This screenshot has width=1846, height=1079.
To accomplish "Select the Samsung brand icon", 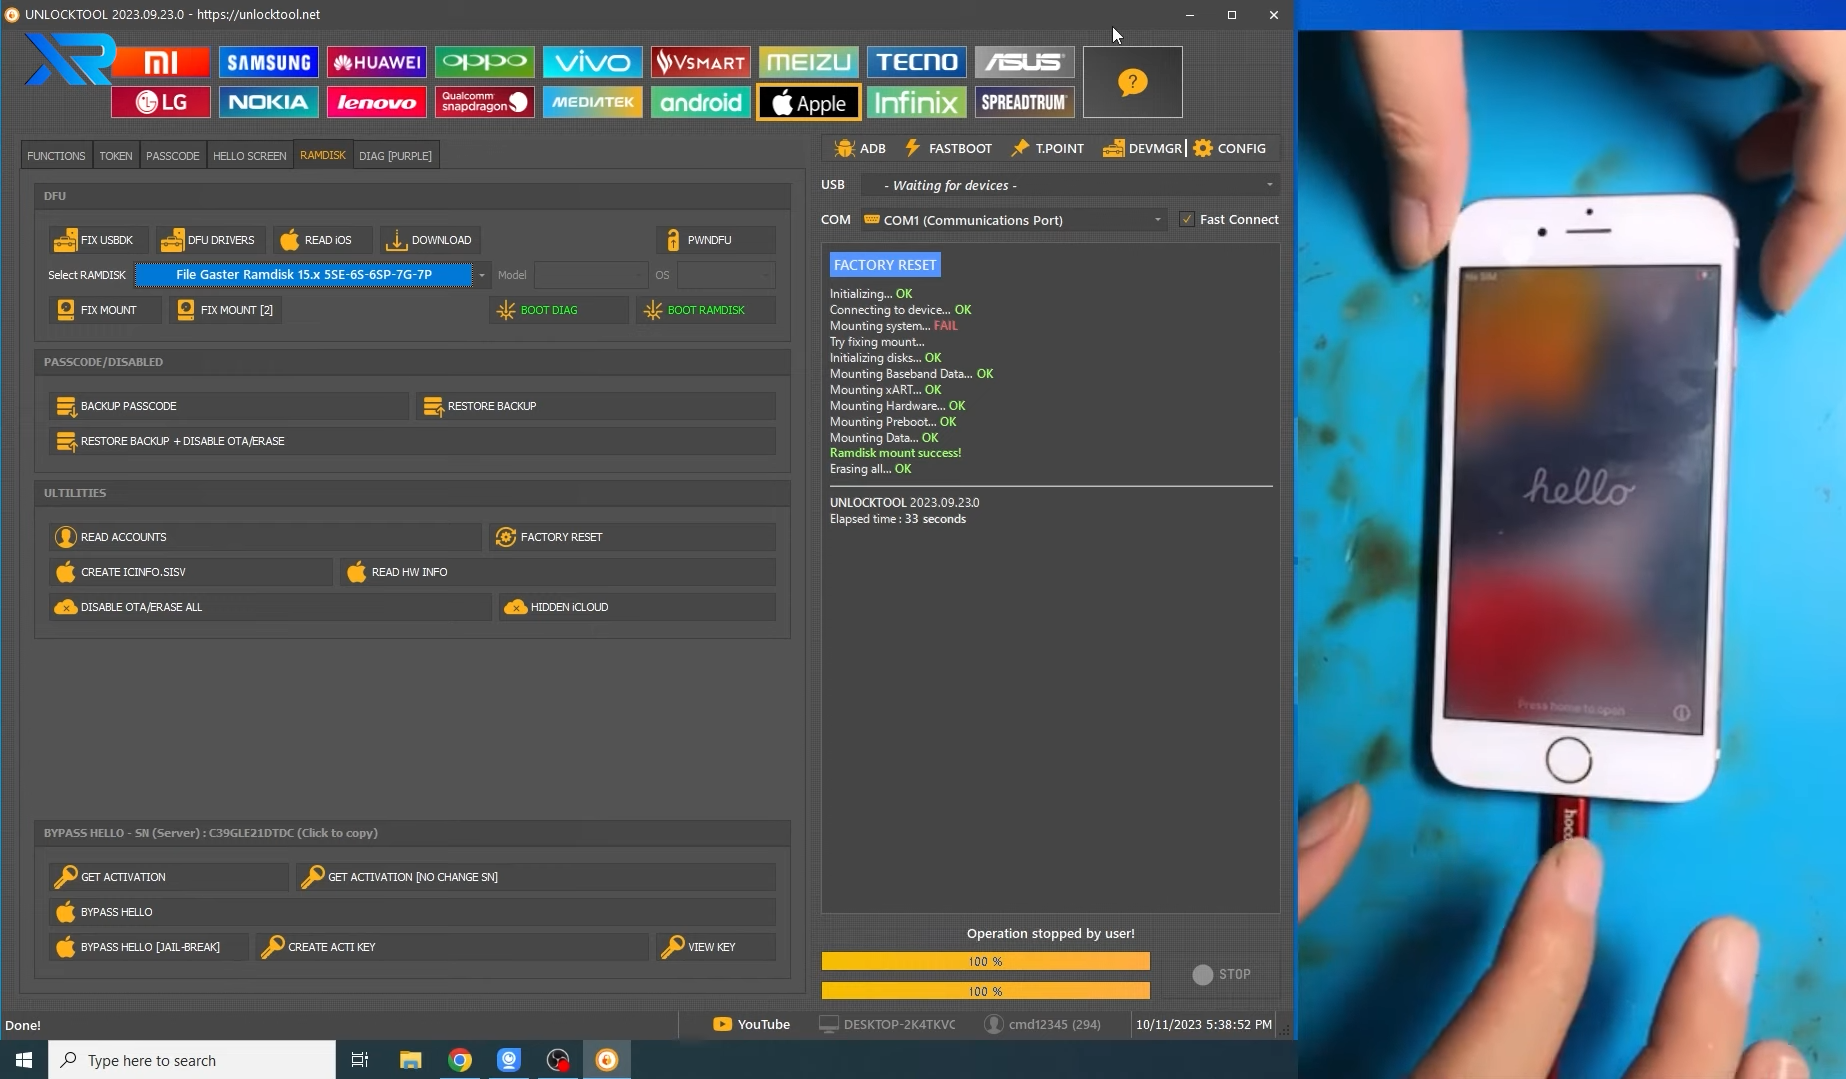I will (268, 62).
